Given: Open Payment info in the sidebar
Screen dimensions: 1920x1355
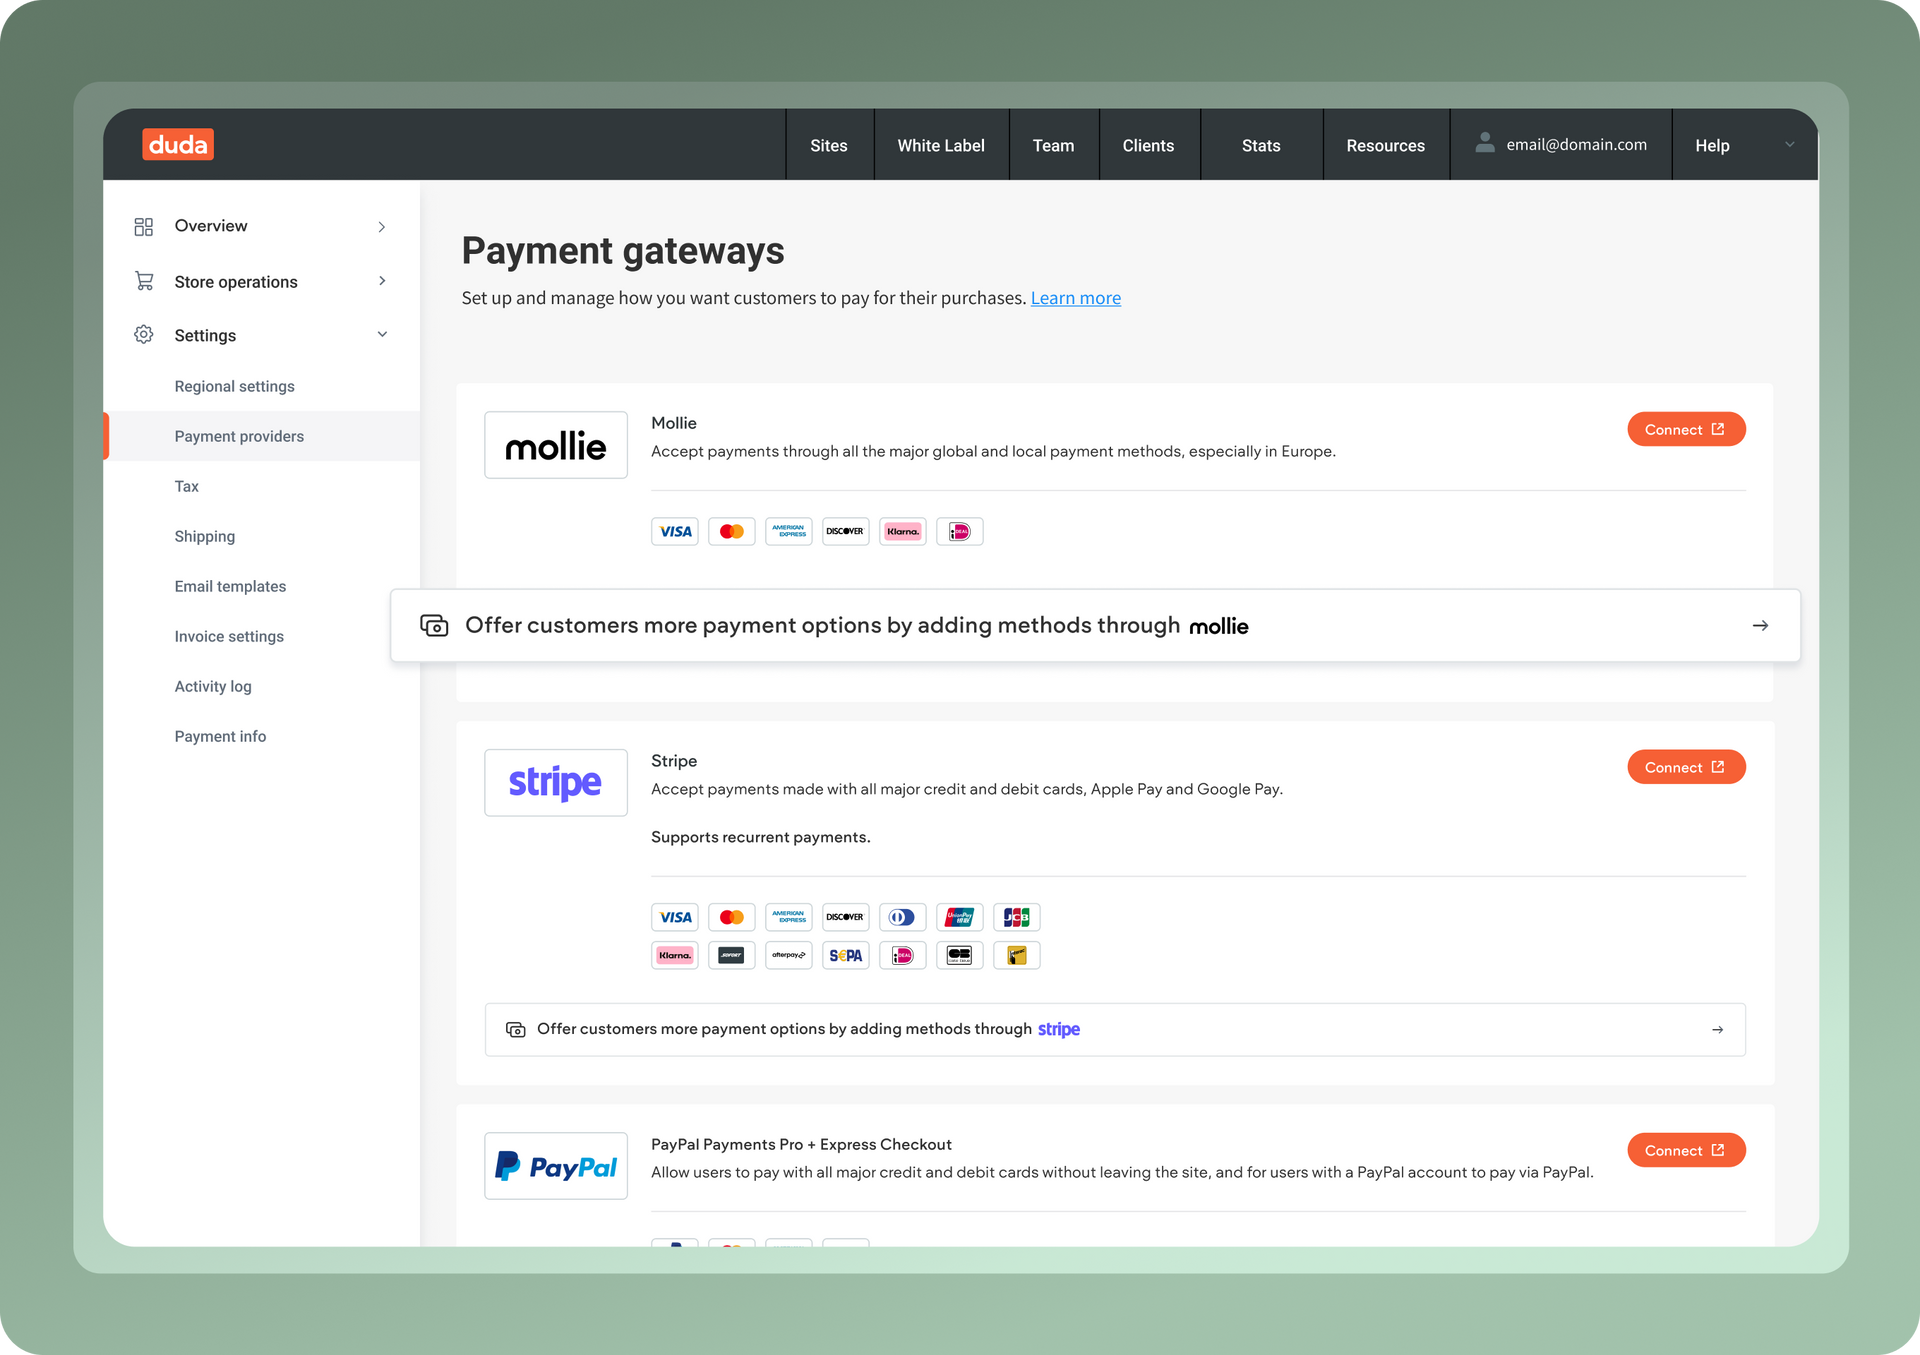Looking at the screenshot, I should [x=220, y=736].
